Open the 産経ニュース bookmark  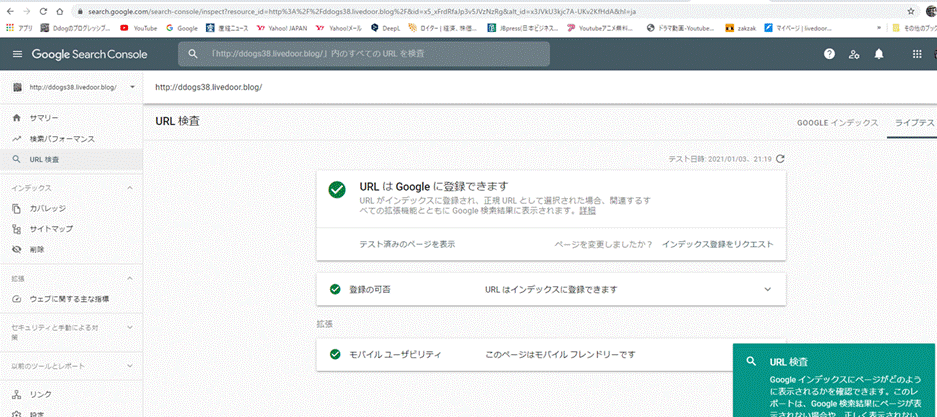tap(227, 27)
